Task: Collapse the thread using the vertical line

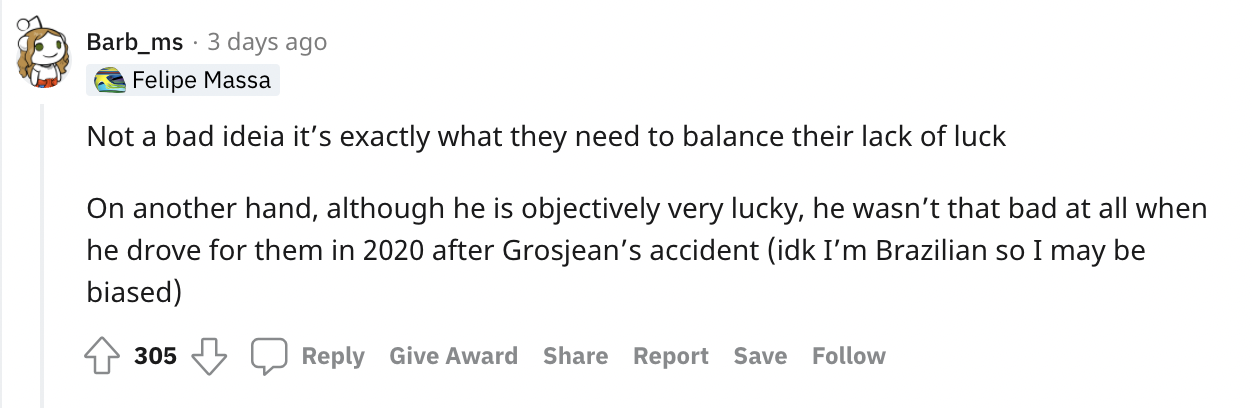Action: coord(41,250)
